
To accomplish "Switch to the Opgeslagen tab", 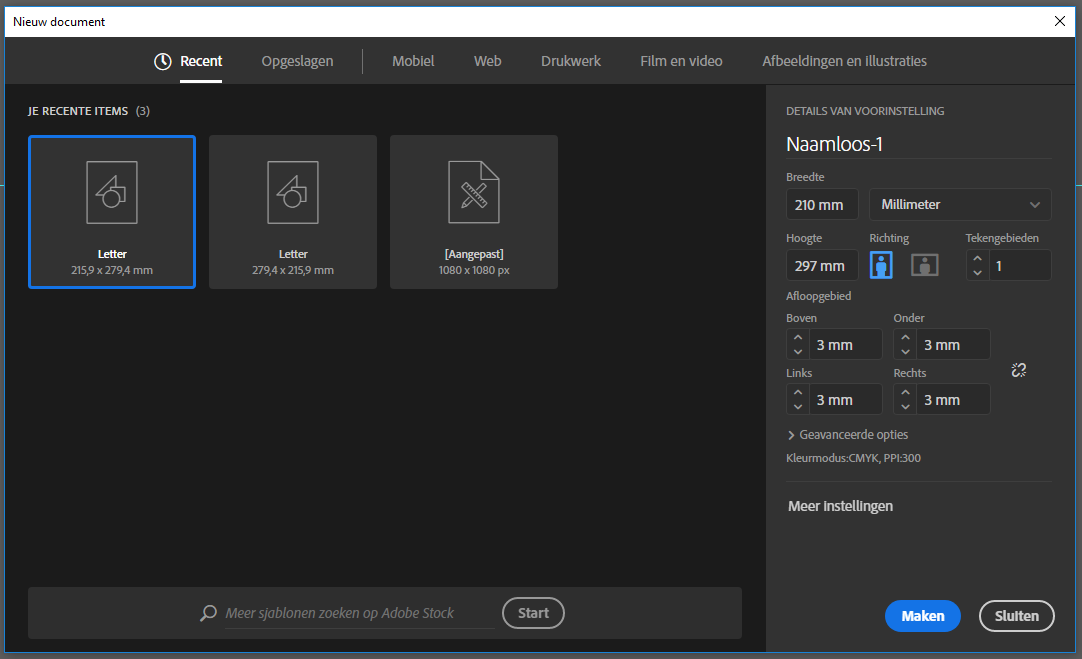I will coord(297,61).
